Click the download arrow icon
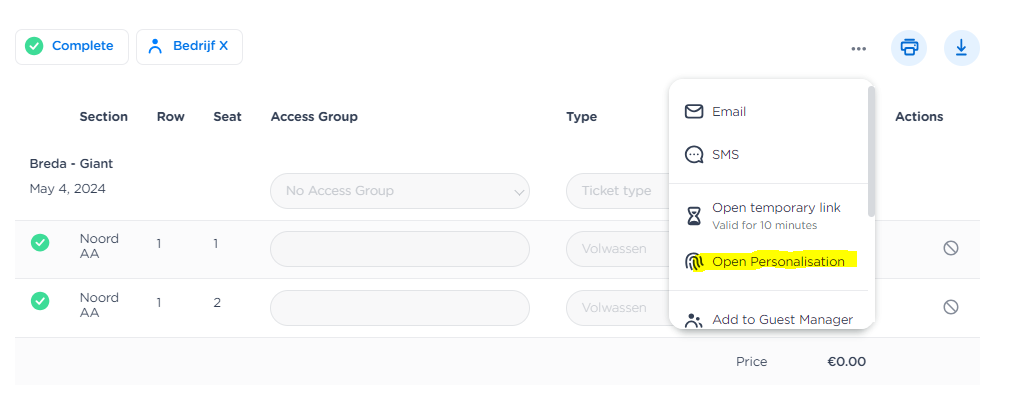The width and height of the screenshot is (1013, 406). point(961,47)
